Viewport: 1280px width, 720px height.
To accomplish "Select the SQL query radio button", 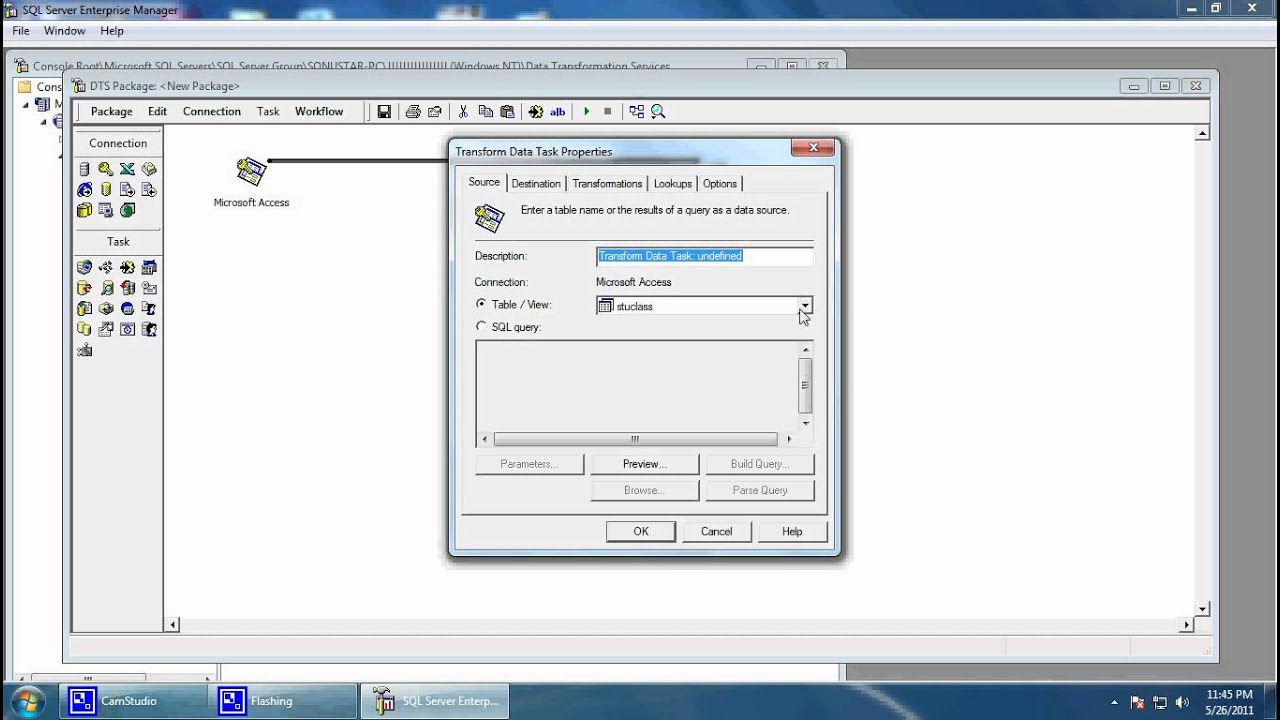I will [481, 326].
